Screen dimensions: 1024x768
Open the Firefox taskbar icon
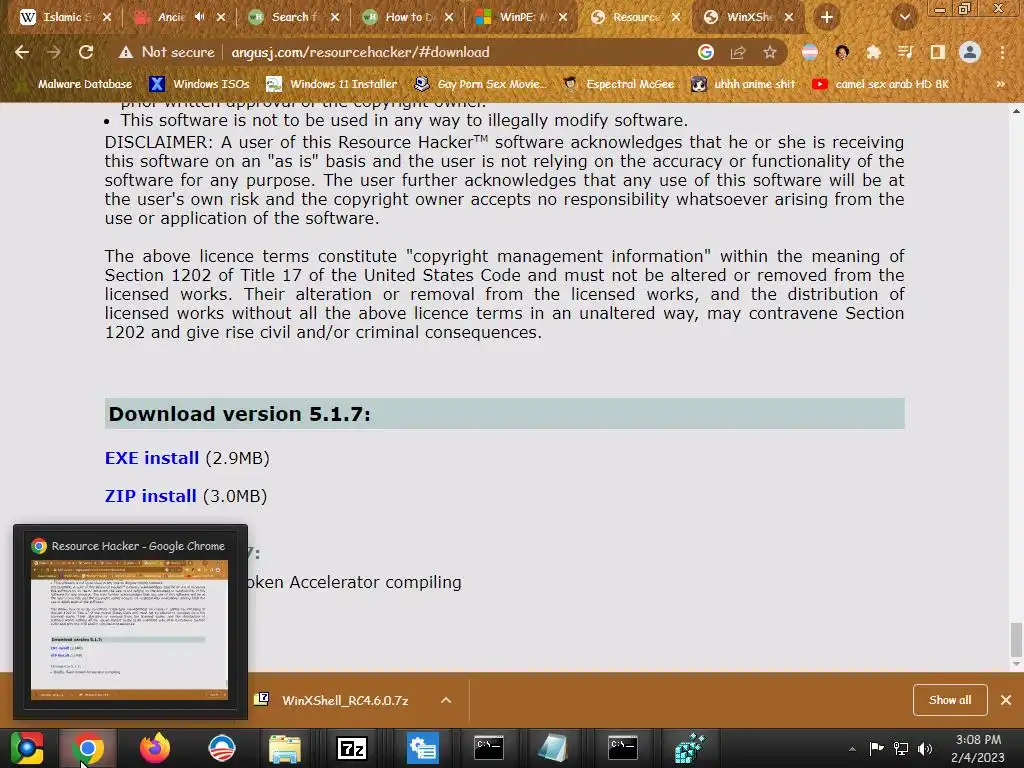point(155,748)
